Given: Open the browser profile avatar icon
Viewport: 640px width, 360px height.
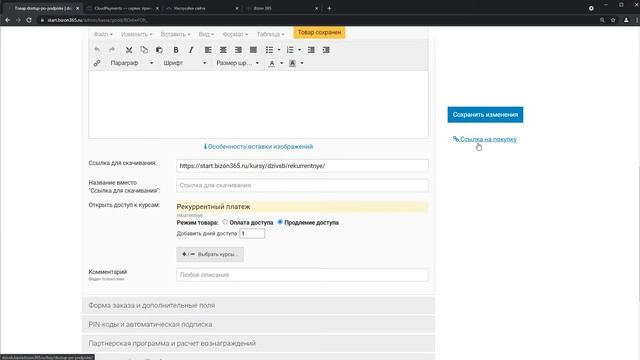Looking at the screenshot, I should click(x=626, y=20).
